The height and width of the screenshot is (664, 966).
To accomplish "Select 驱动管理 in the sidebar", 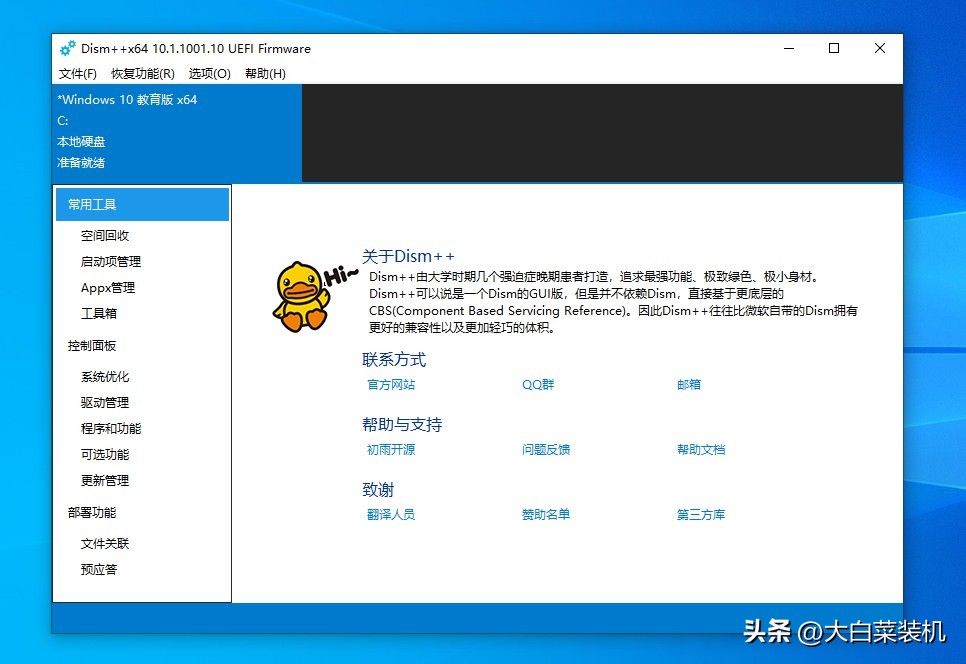I will 104,402.
